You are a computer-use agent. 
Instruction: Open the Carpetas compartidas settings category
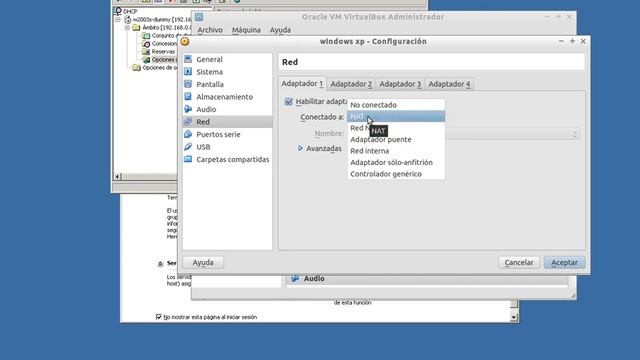pos(227,159)
